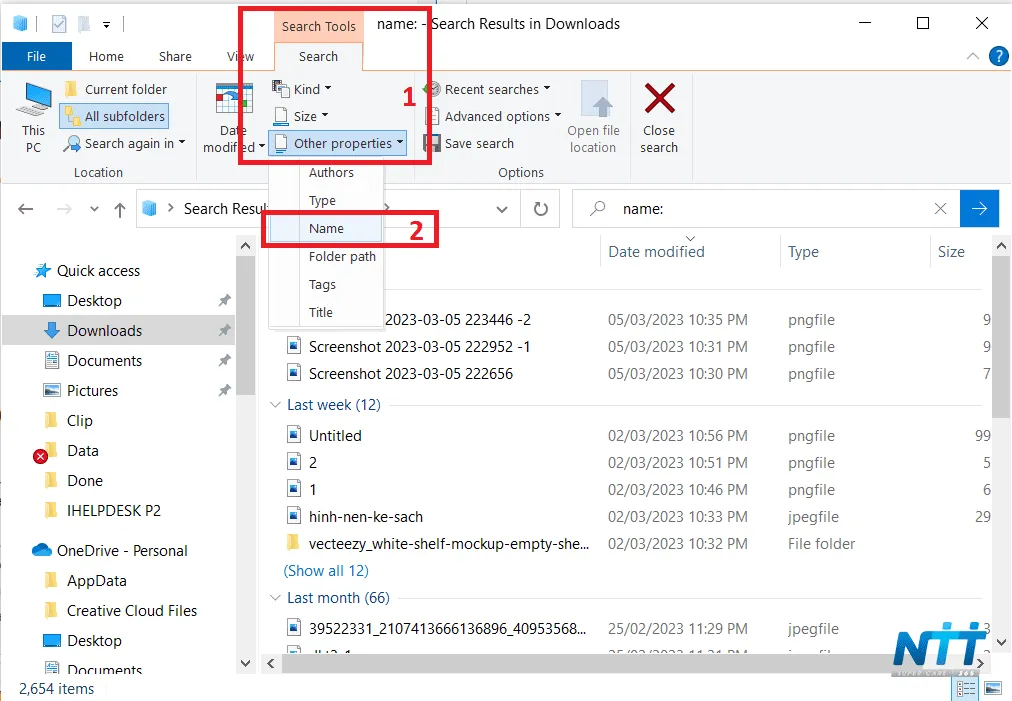1012x701 pixels.
Task: Click the Help question mark icon
Action: (x=998, y=57)
